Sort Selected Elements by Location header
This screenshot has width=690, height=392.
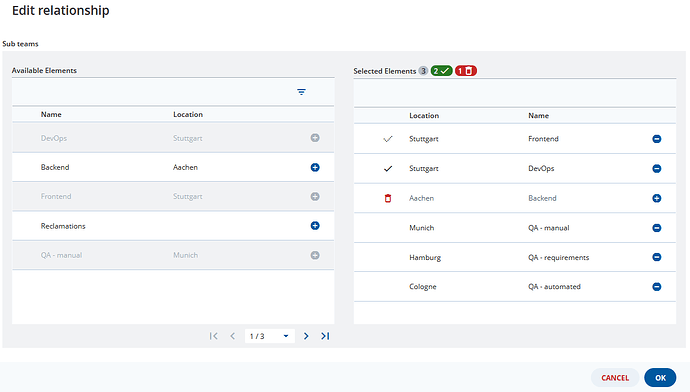[424, 116]
